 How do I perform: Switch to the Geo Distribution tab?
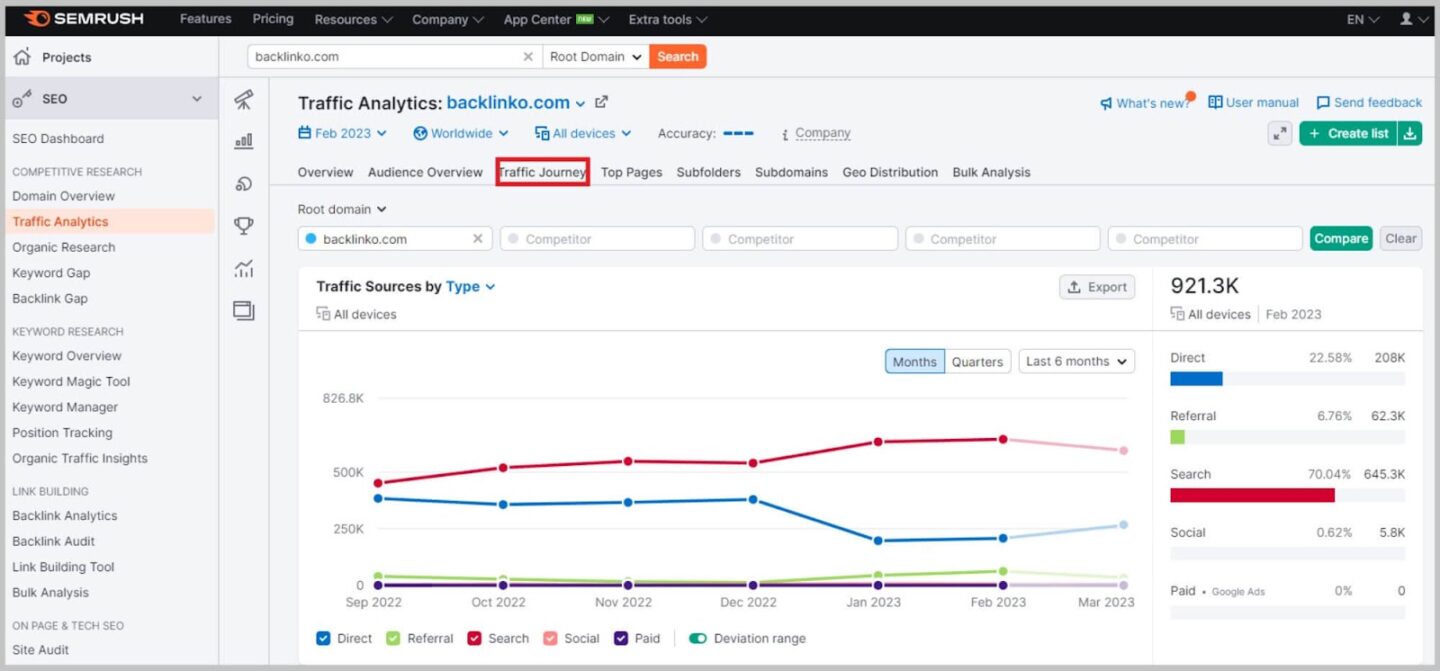(889, 172)
